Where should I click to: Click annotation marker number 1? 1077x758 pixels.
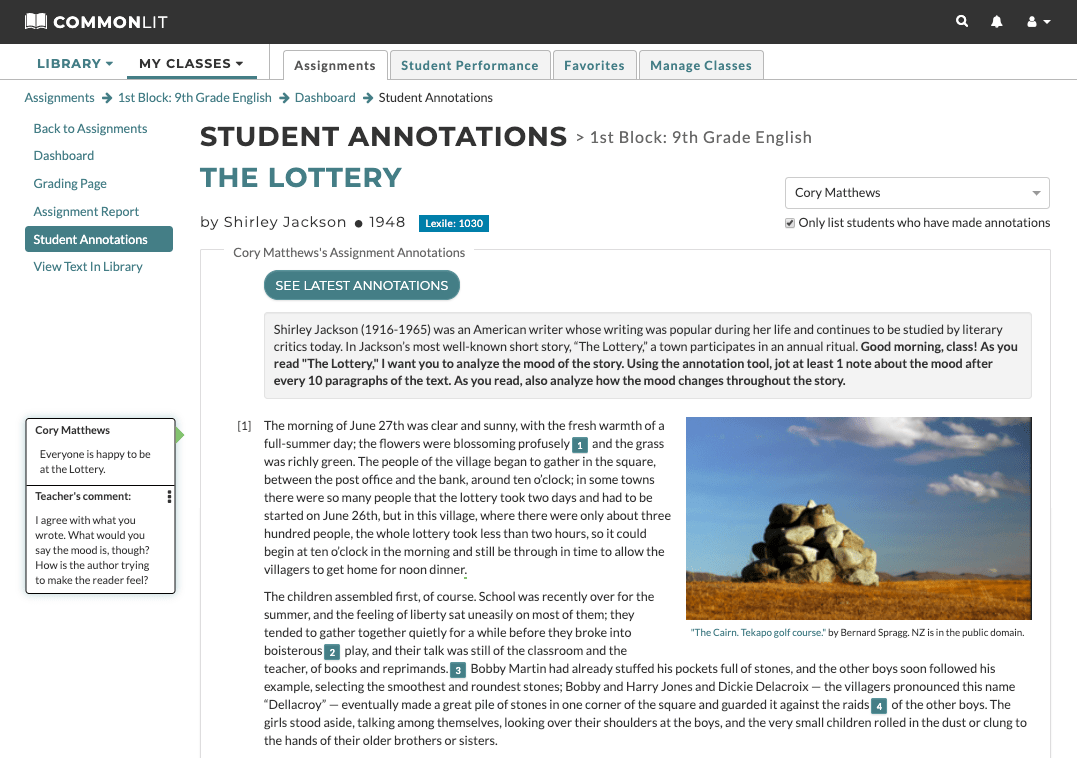(x=579, y=445)
